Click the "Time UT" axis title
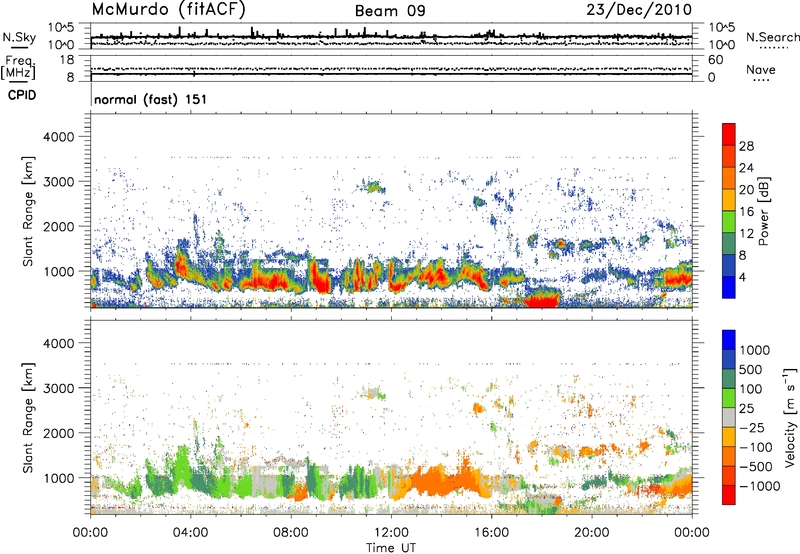Image resolution: width=800 pixels, height=554 pixels. [x=391, y=548]
